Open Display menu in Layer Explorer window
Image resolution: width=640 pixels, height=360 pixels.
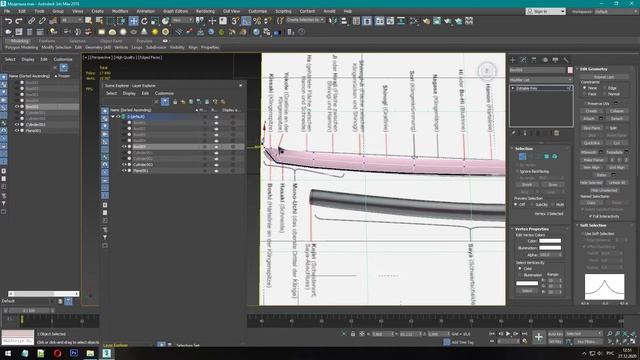click(129, 93)
